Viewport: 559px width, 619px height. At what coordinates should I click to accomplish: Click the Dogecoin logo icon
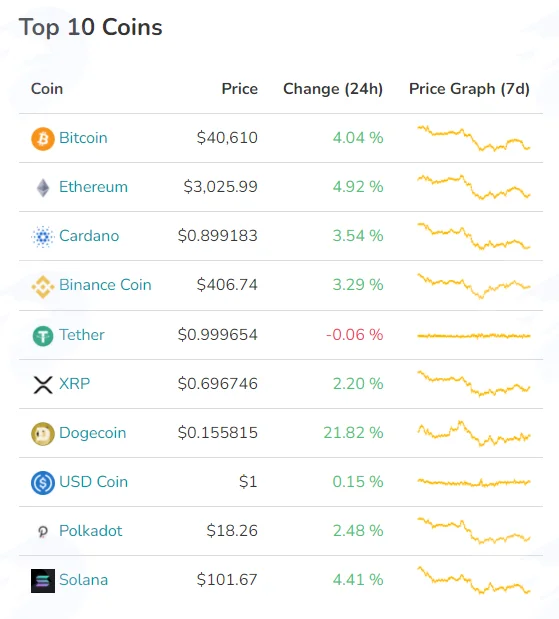(43, 434)
